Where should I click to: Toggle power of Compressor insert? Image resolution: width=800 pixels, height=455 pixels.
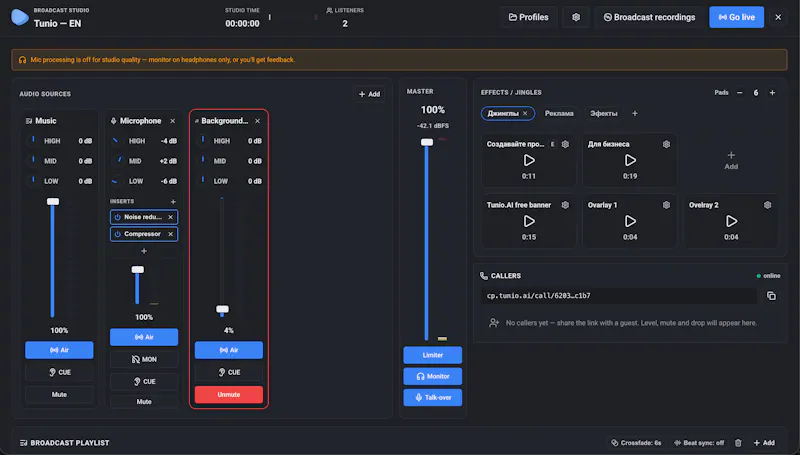[x=117, y=234]
